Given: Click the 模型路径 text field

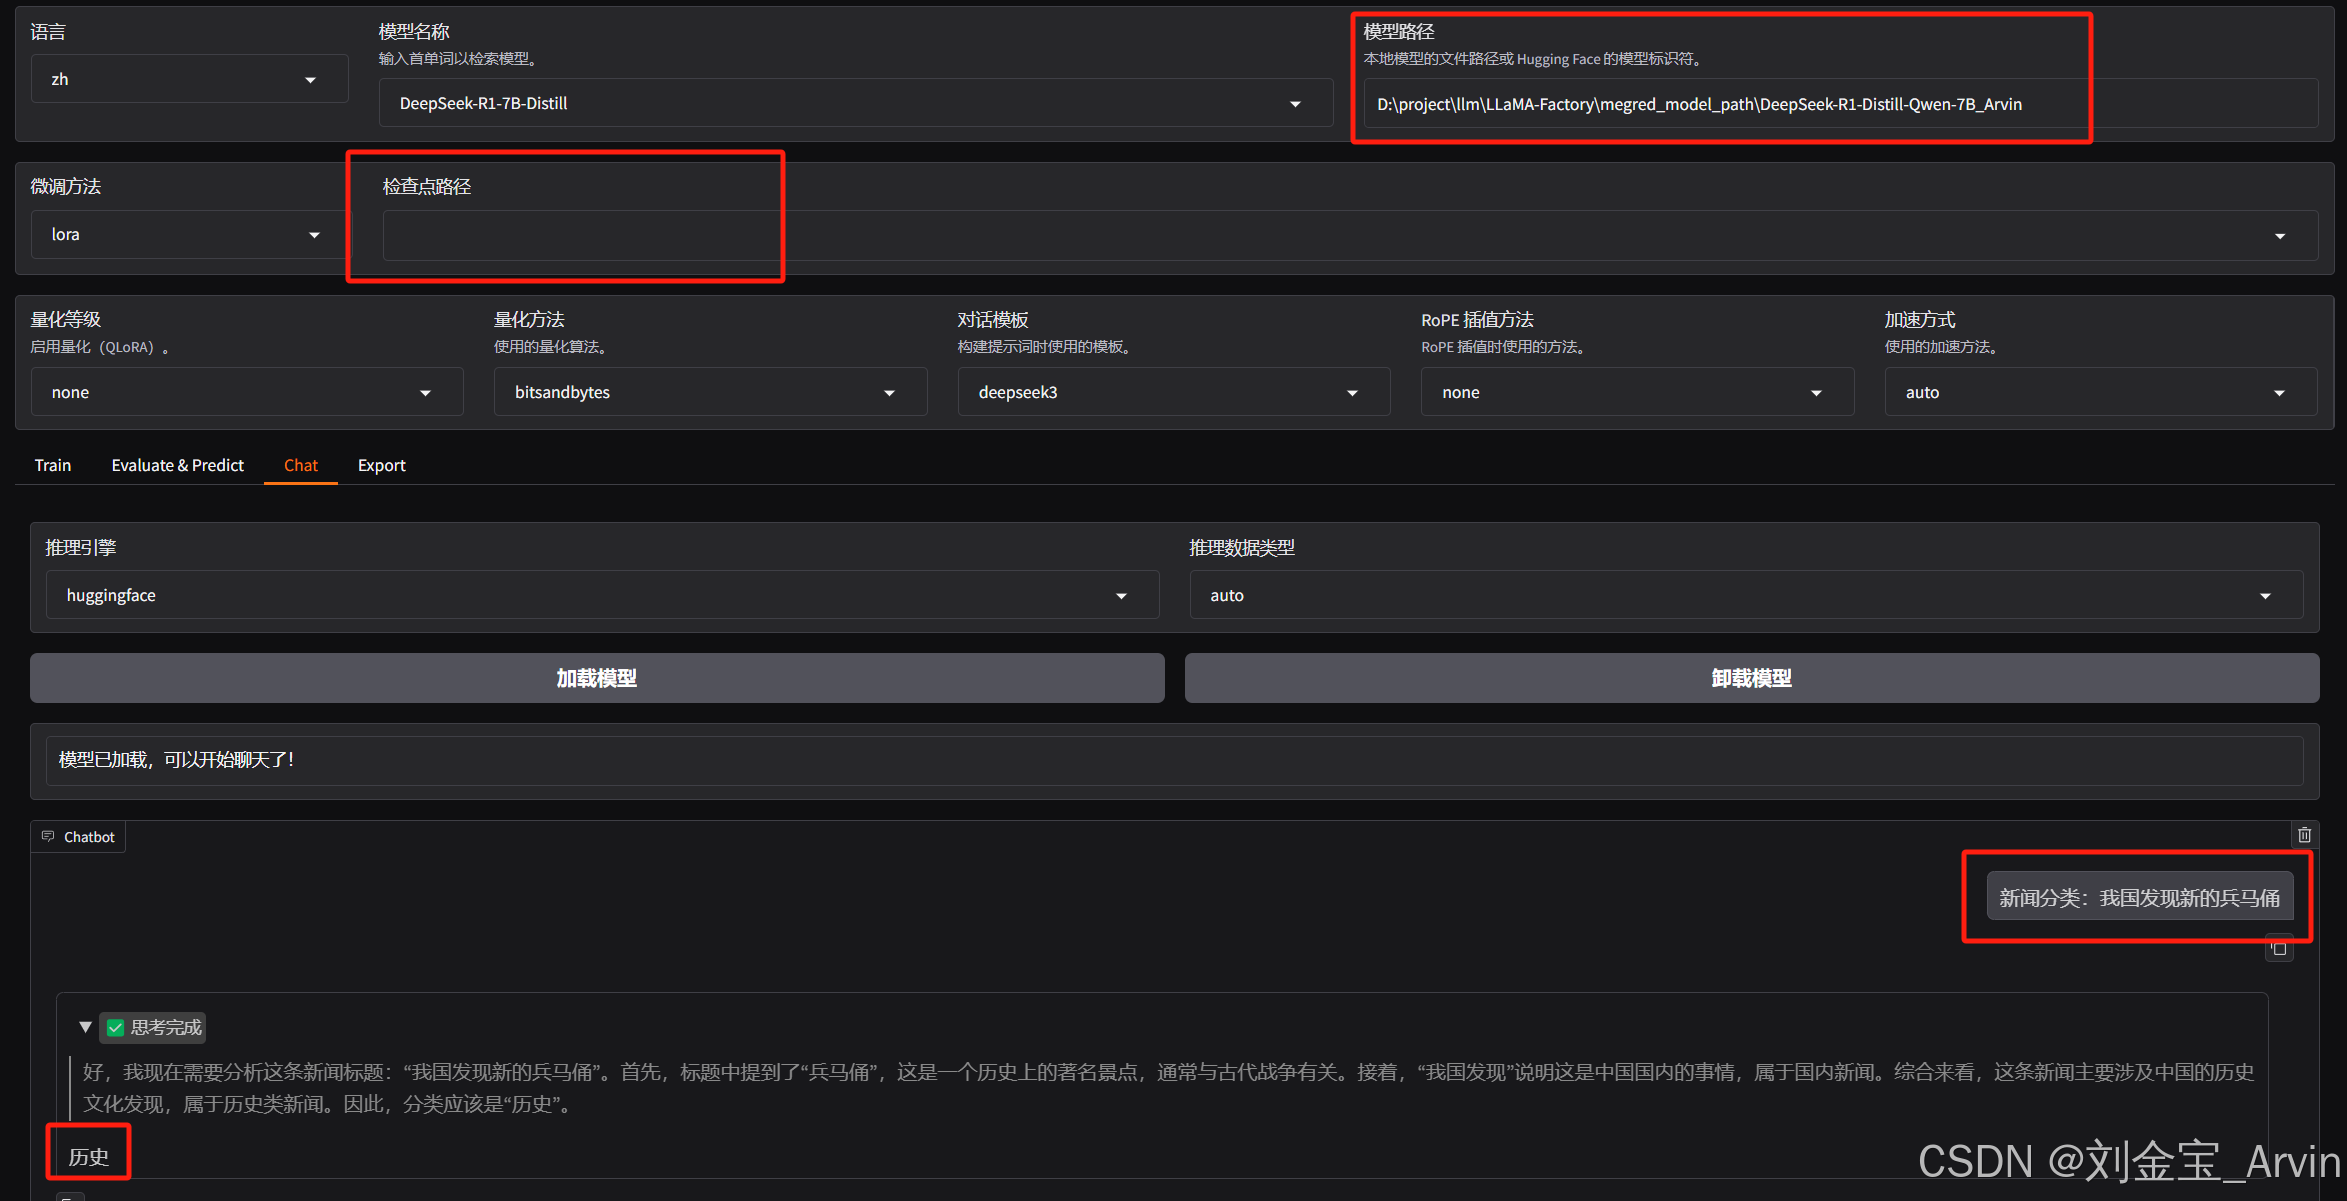Looking at the screenshot, I should (1838, 104).
